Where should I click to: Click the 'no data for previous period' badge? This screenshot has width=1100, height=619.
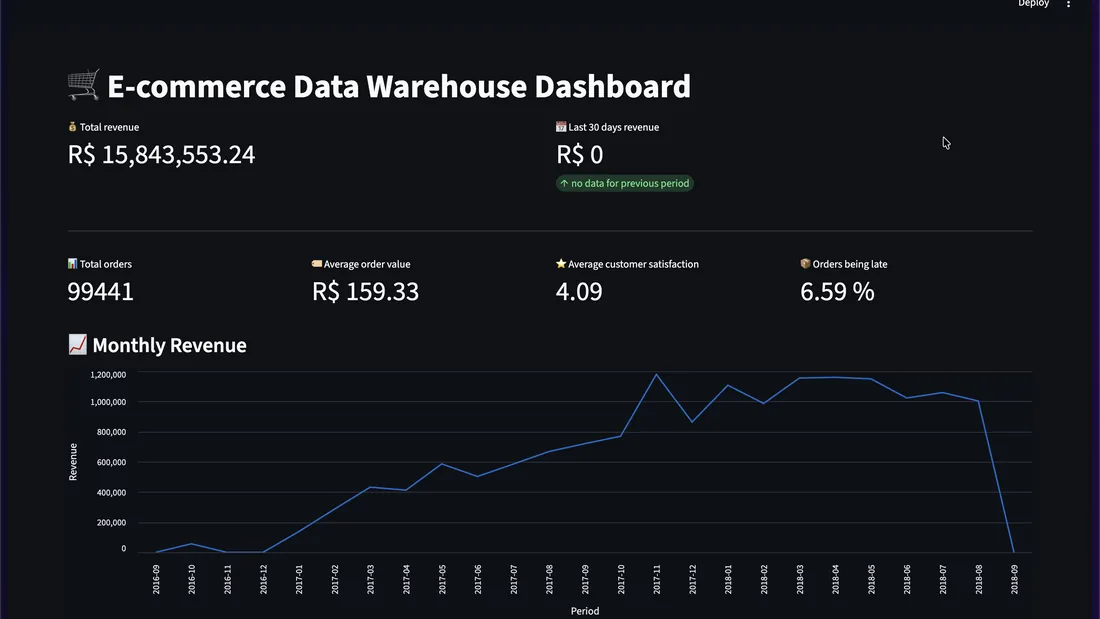pos(624,183)
